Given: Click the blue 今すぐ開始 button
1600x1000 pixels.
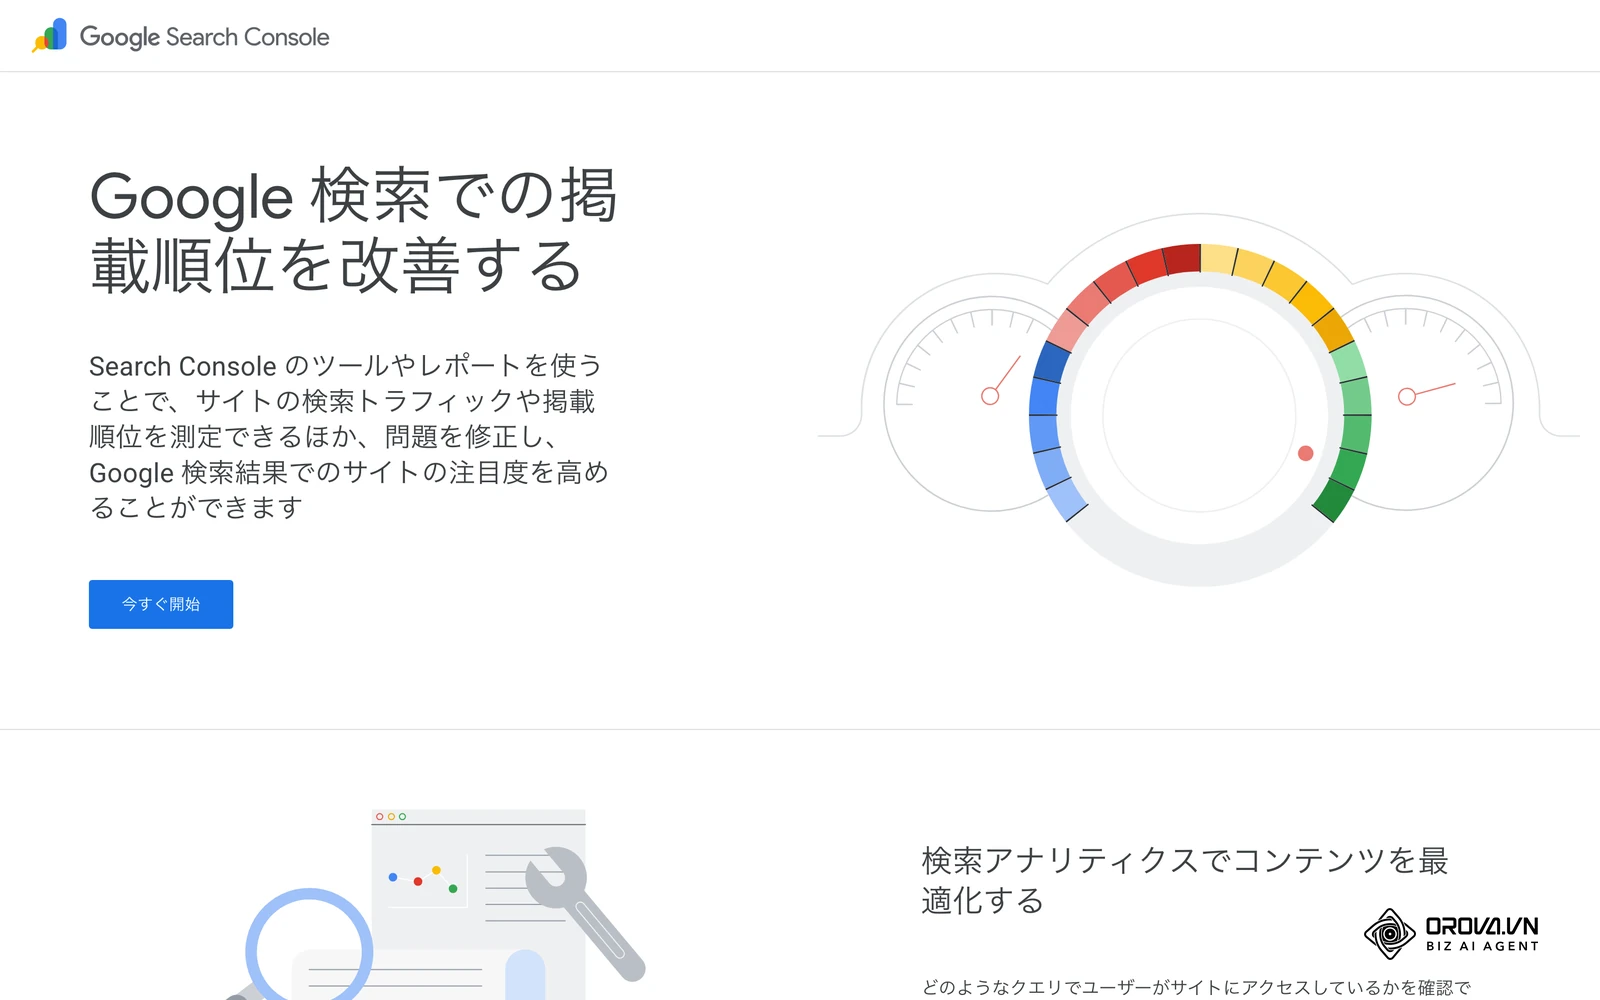Looking at the screenshot, I should coord(161,604).
